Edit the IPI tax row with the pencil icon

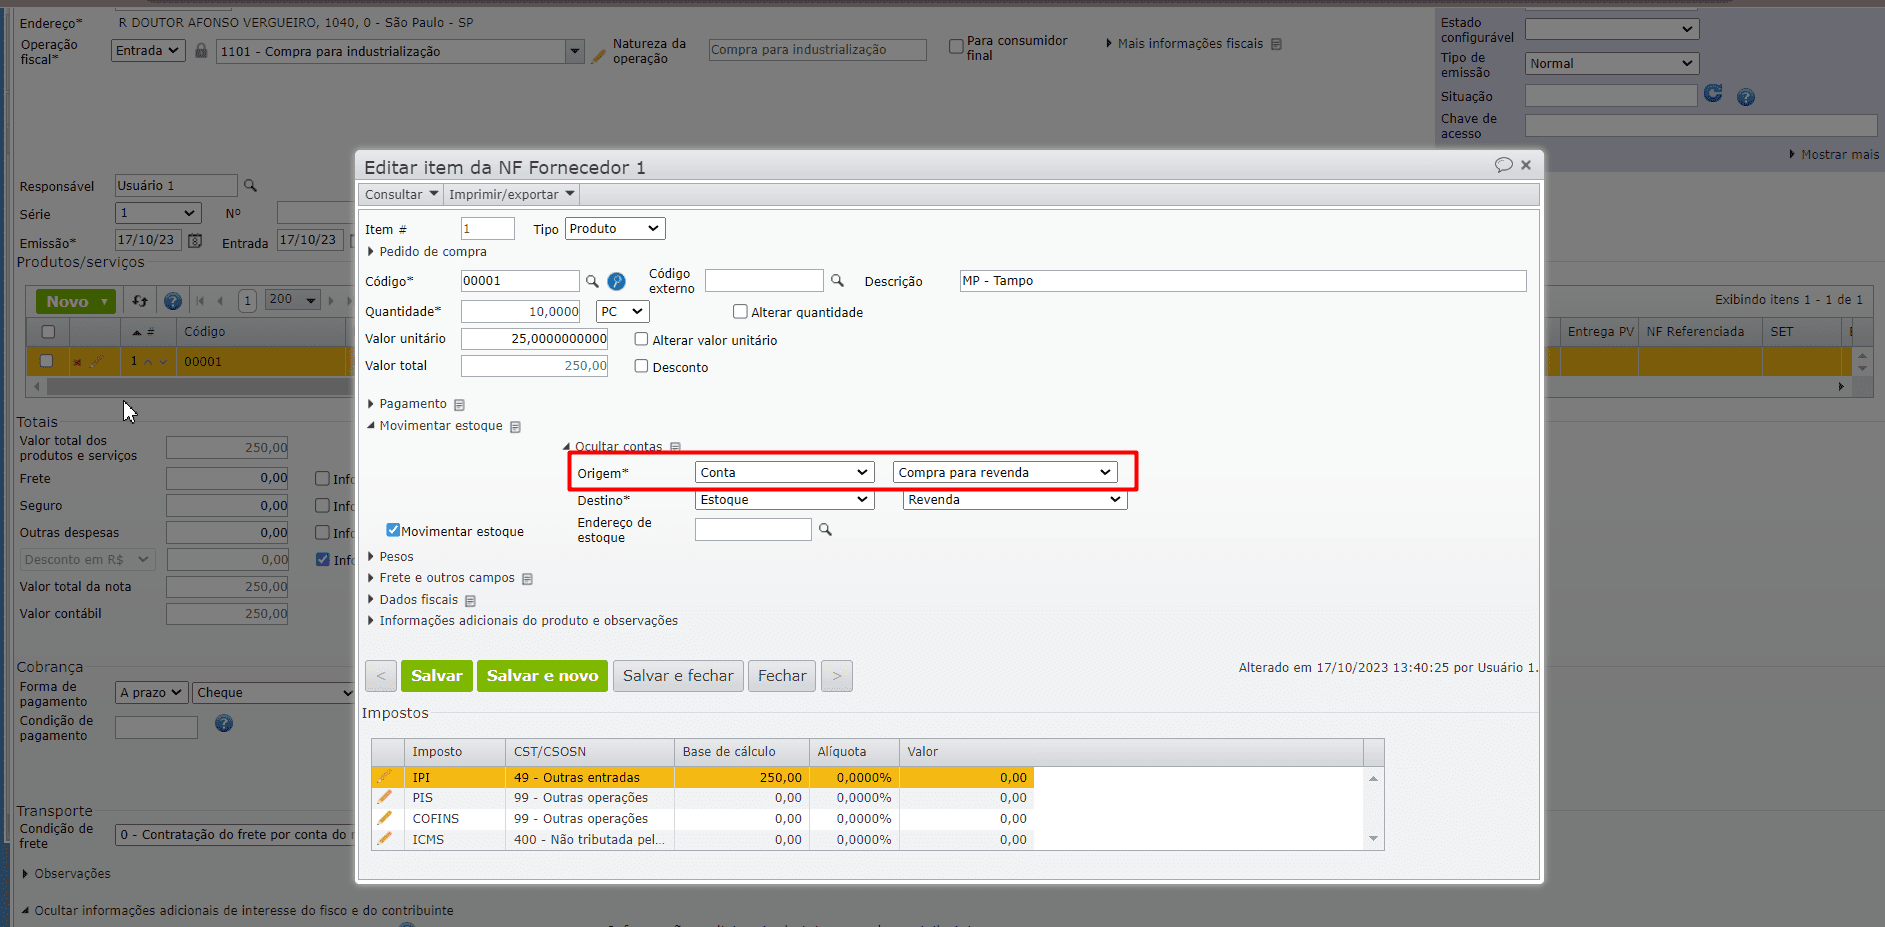pos(385,777)
